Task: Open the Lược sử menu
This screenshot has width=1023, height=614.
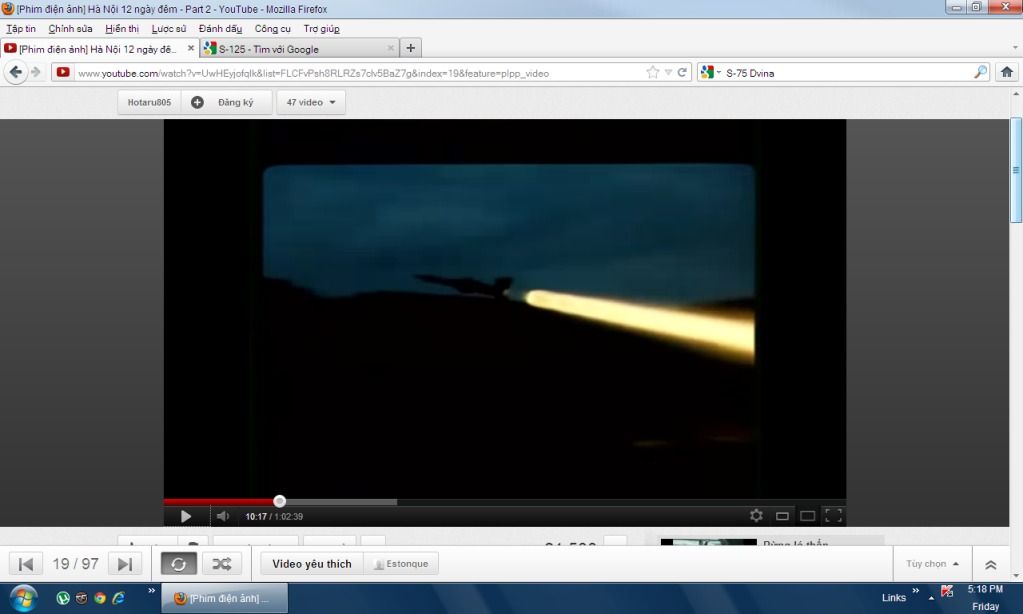Action: coord(169,29)
